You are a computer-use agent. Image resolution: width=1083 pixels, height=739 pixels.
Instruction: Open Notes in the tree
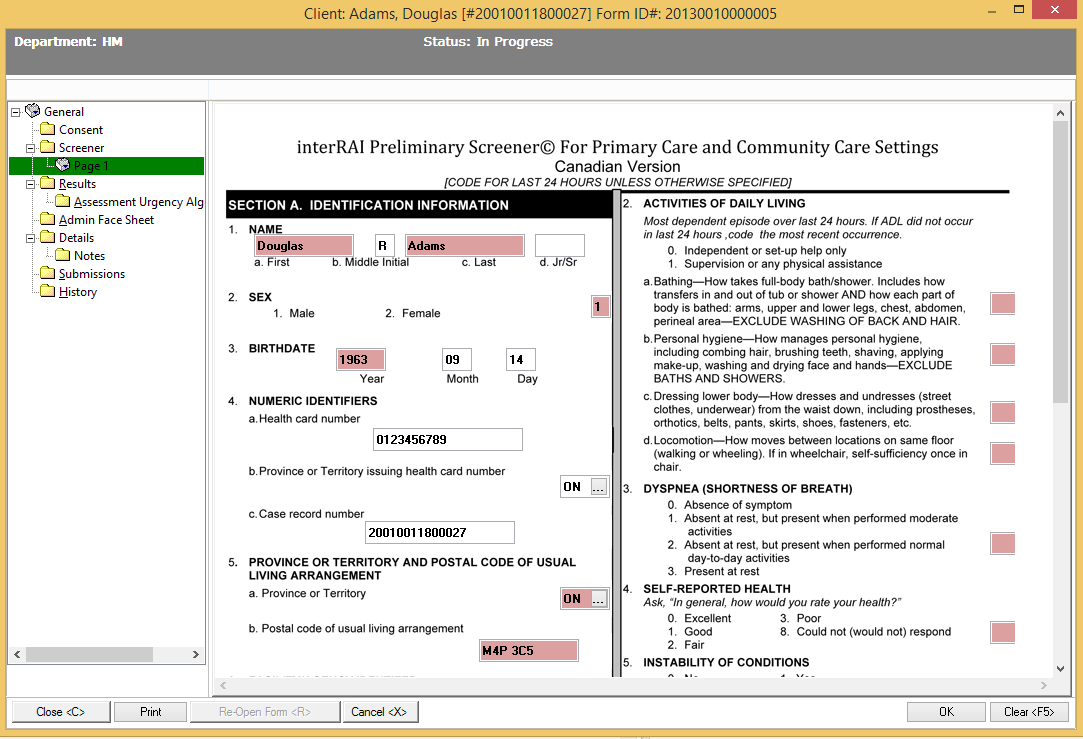coord(90,256)
